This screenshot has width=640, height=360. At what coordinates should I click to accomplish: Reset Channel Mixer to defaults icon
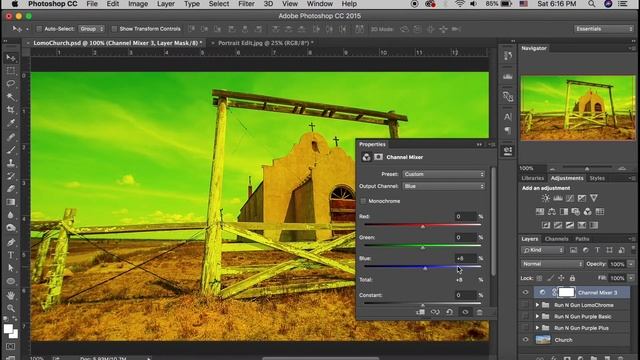(449, 312)
